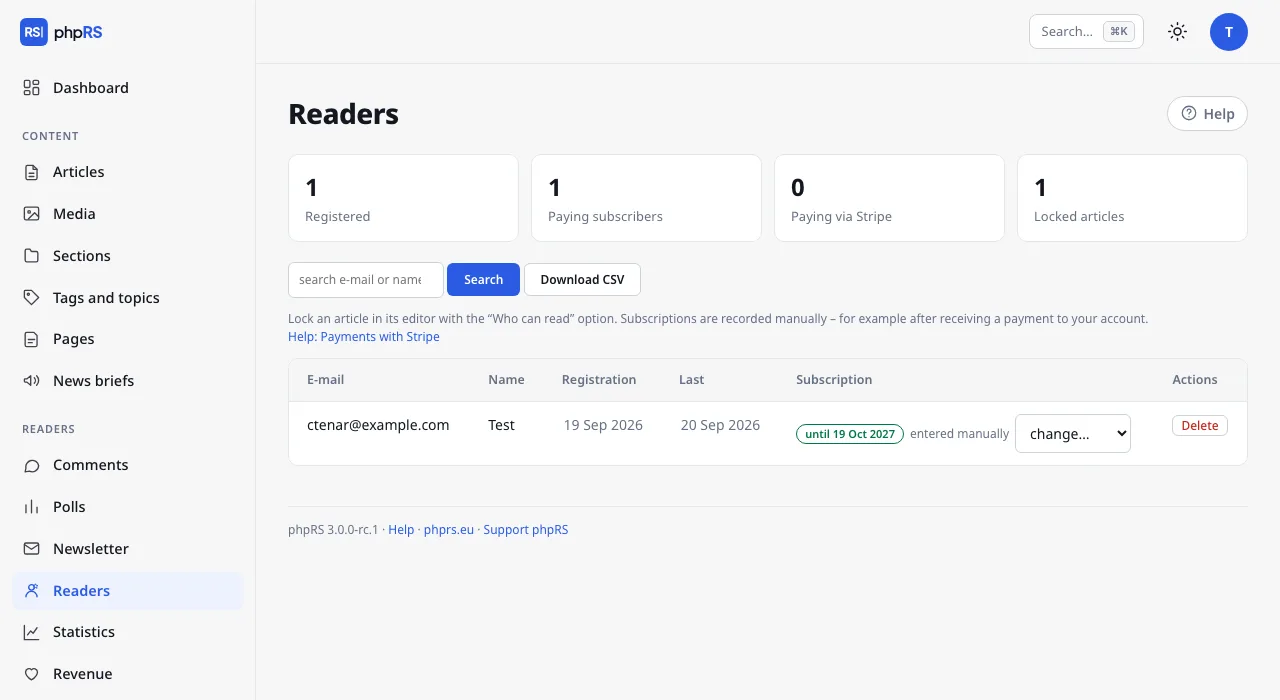The width and height of the screenshot is (1280, 700).
Task: Click last visit date 20 Sep 2026
Action: coord(720,425)
